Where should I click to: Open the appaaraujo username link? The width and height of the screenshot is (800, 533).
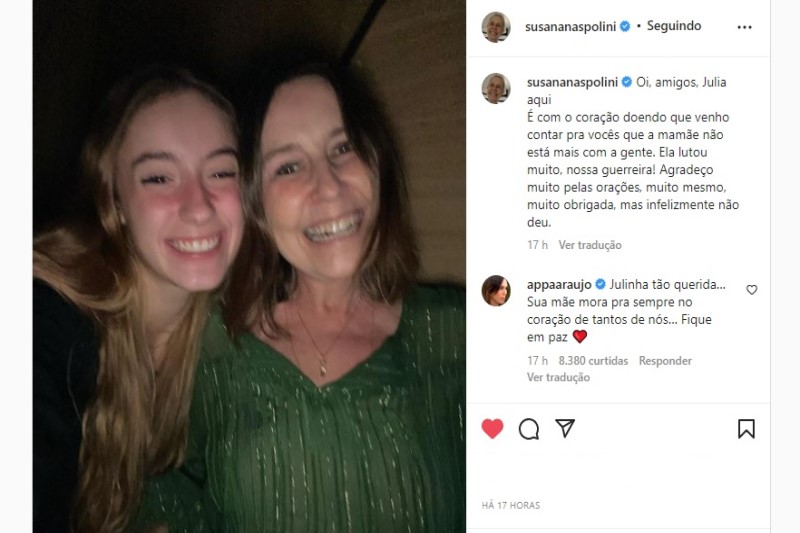pos(559,284)
